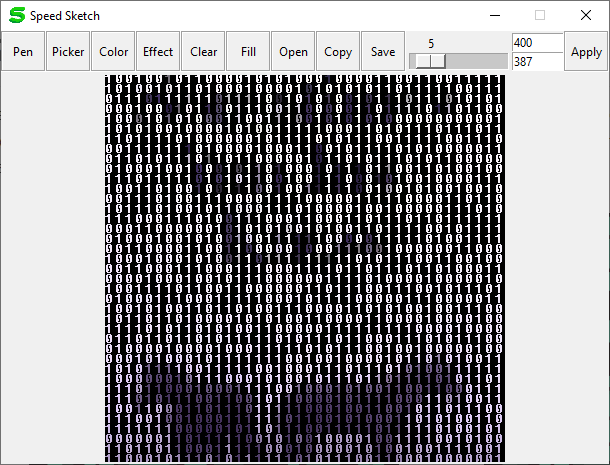Minimize the Speed Sketch window
The width and height of the screenshot is (610, 465).
click(x=494, y=16)
